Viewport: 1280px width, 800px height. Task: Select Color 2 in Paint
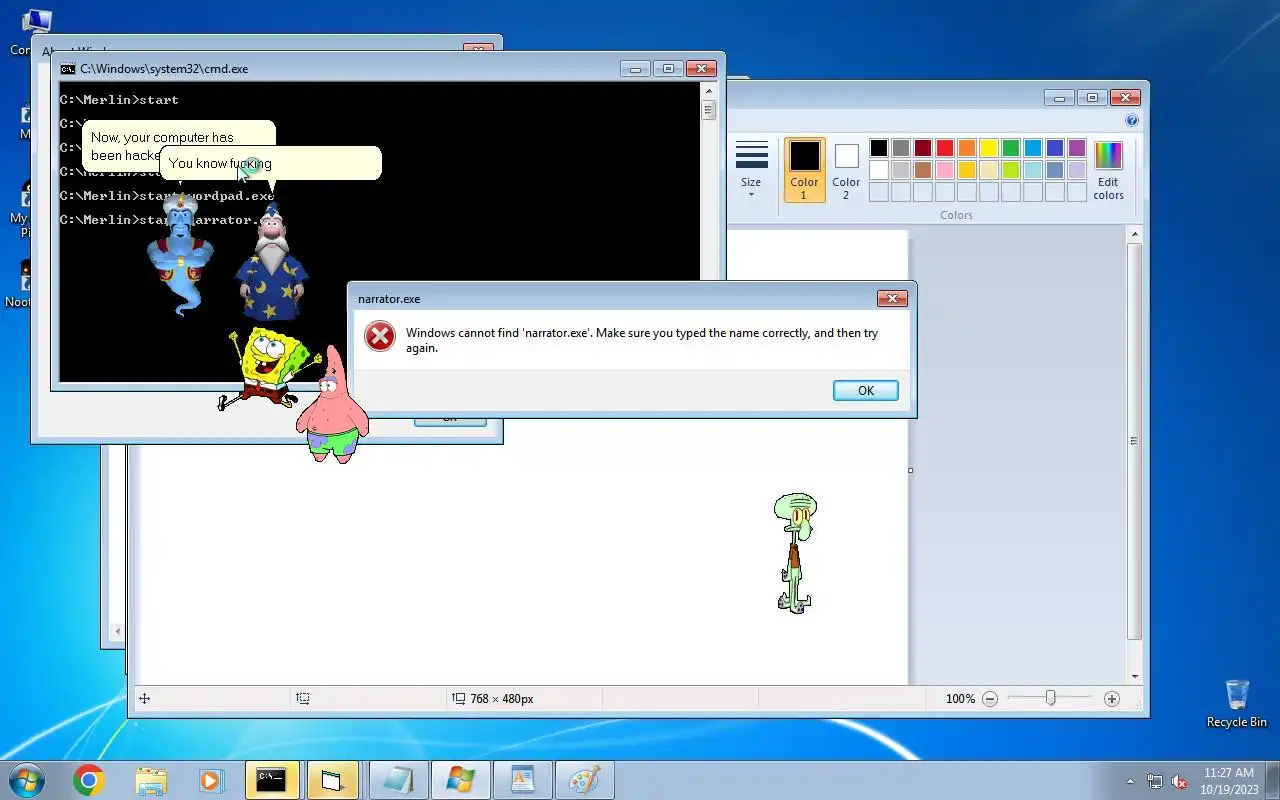coord(846,170)
